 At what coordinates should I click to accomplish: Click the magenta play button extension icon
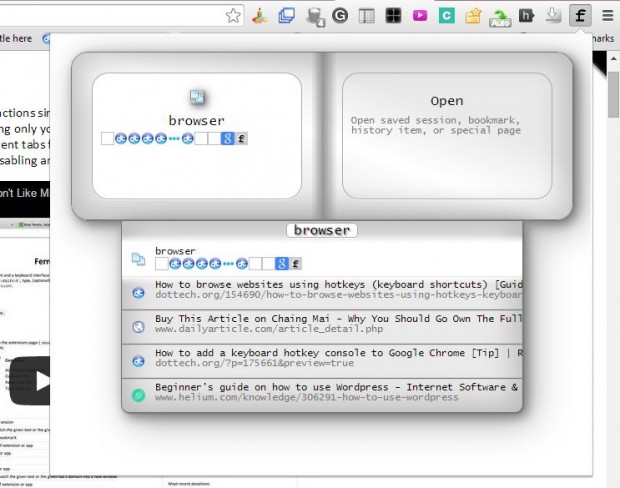point(420,15)
